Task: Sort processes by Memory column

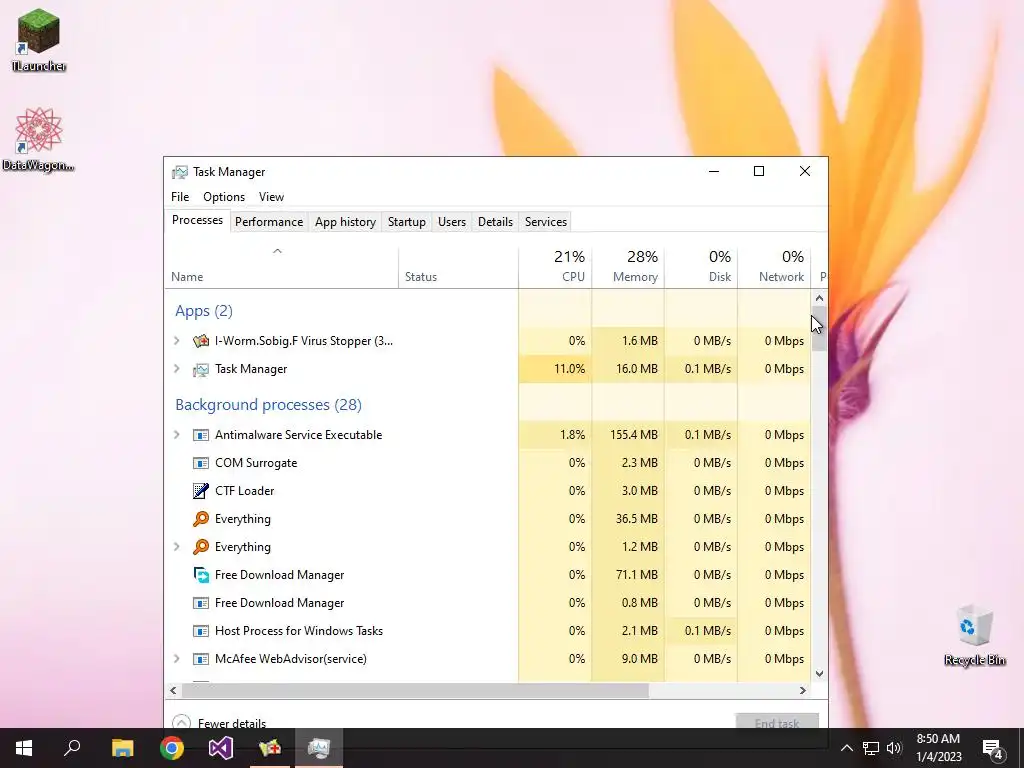Action: click(628, 268)
